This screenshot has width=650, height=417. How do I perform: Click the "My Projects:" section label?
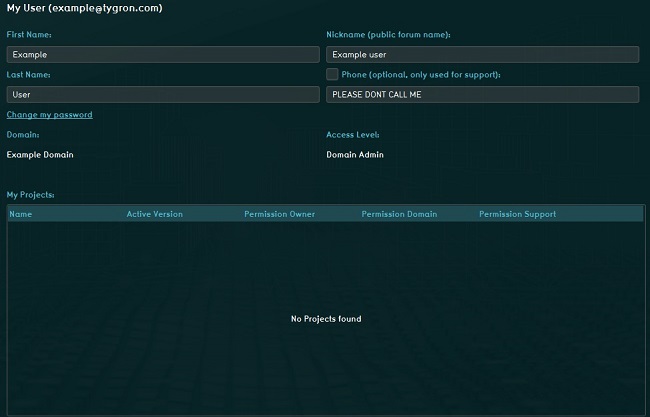coord(31,194)
